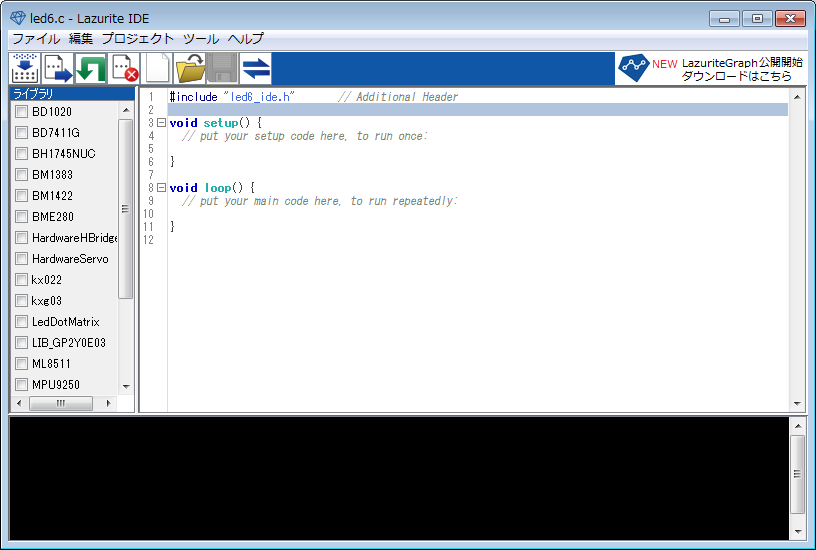Viewport: 816px width, 550px height.
Task: Minimize the Lazurite IDE window
Action: [x=724, y=19]
